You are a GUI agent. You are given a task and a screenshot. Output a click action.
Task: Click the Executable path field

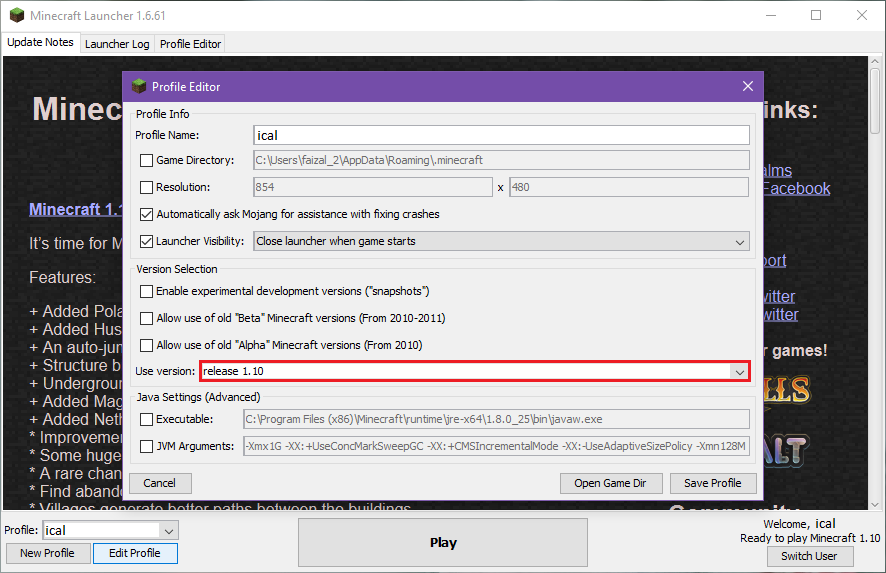tap(497, 419)
